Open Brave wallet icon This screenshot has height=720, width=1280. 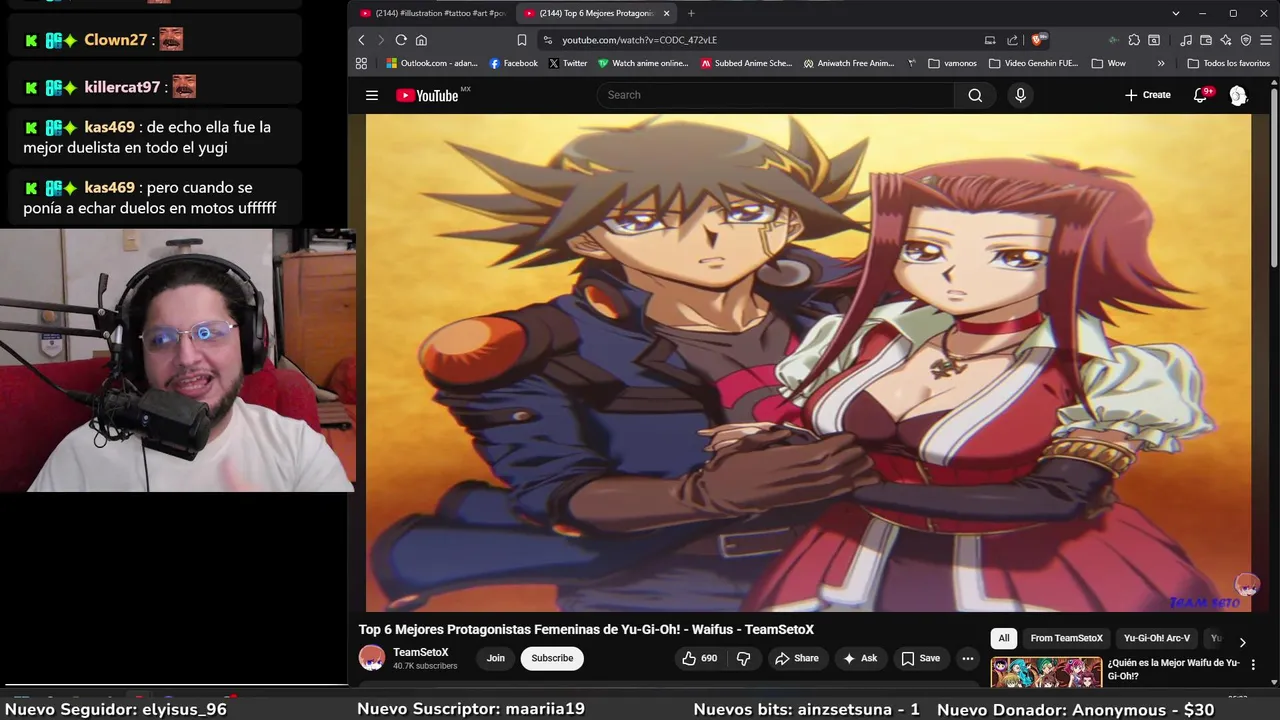tap(1206, 40)
